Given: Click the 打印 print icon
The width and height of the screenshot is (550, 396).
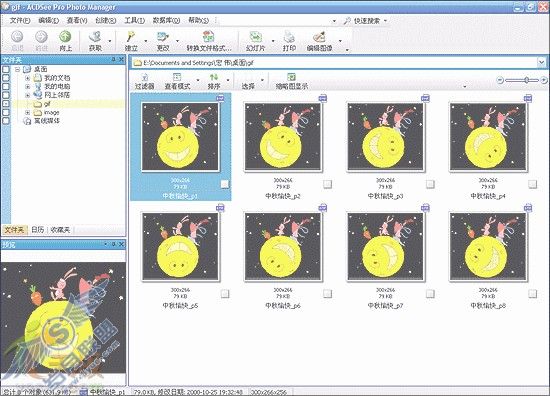Looking at the screenshot, I should tap(289, 36).
